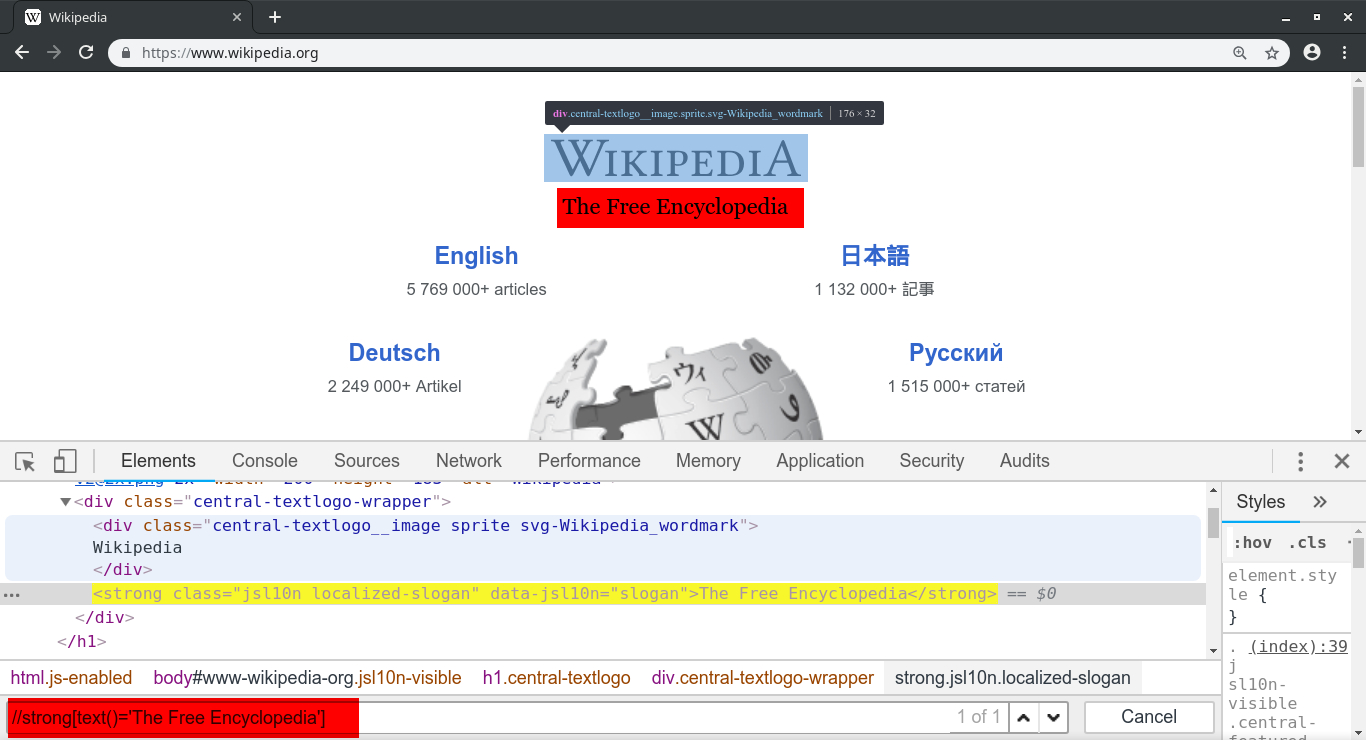Select body#www-wikipedia-org in the breadcrumb
The image size is (1366, 740).
307,678
